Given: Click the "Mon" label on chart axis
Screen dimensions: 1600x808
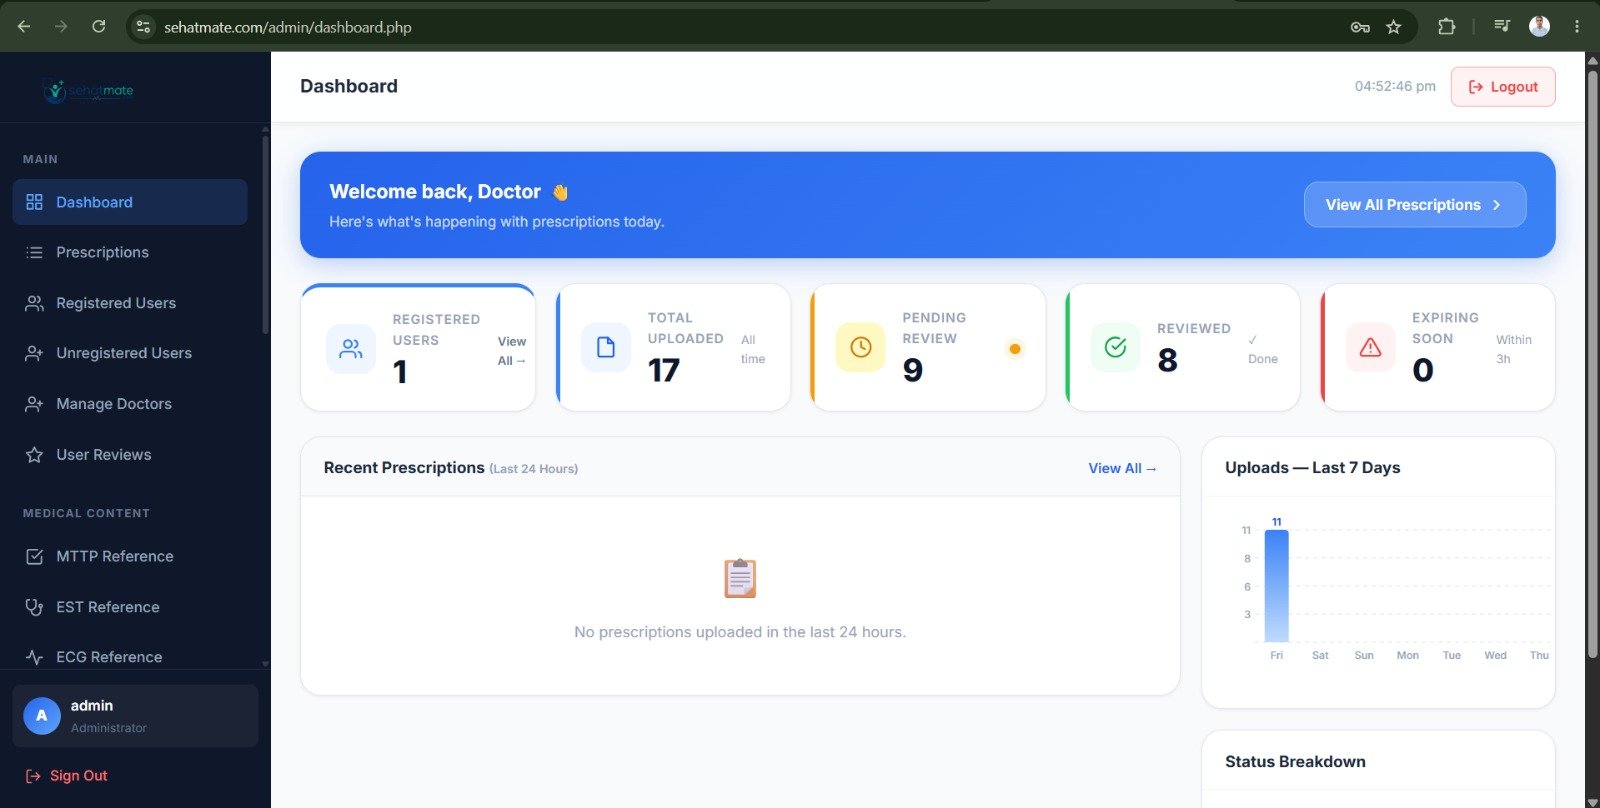Looking at the screenshot, I should [1408, 655].
